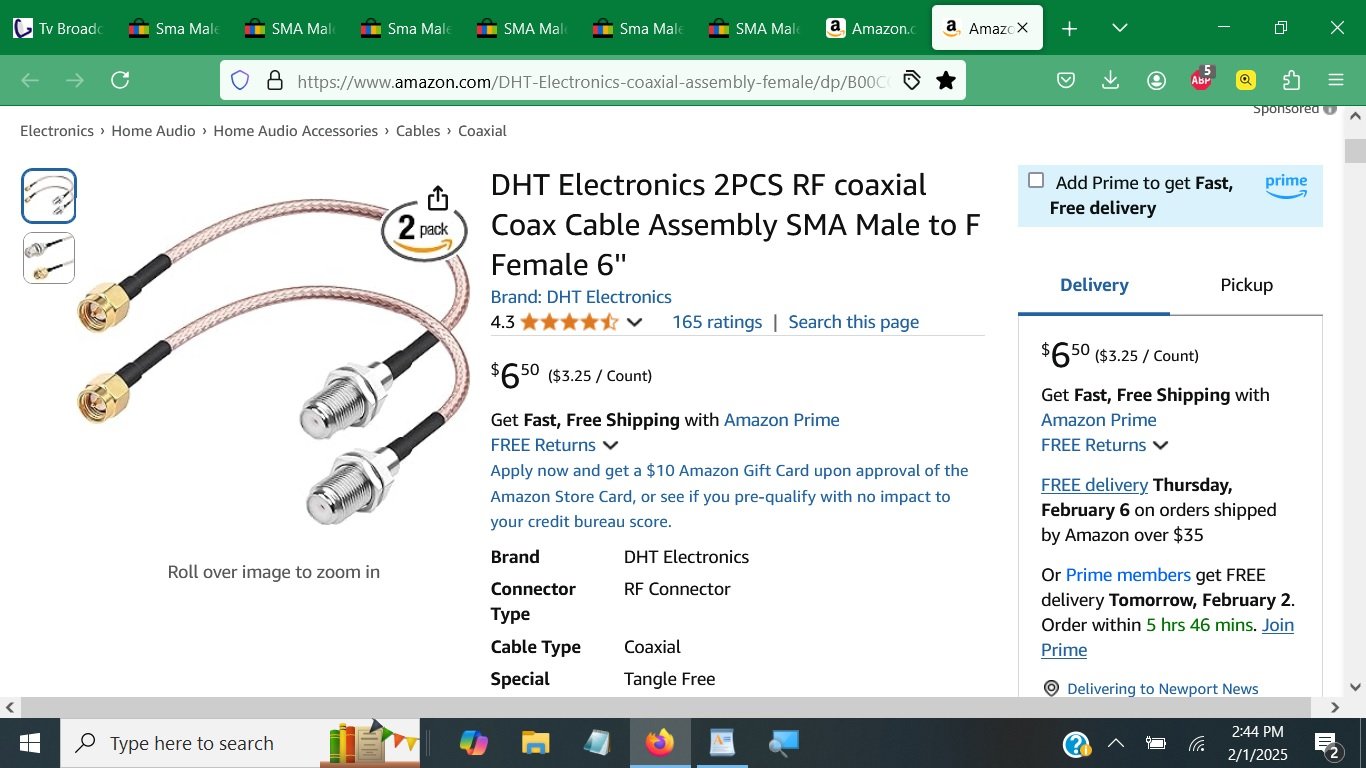
Task: Open the Firefox hamburger application menu
Action: [1336, 81]
